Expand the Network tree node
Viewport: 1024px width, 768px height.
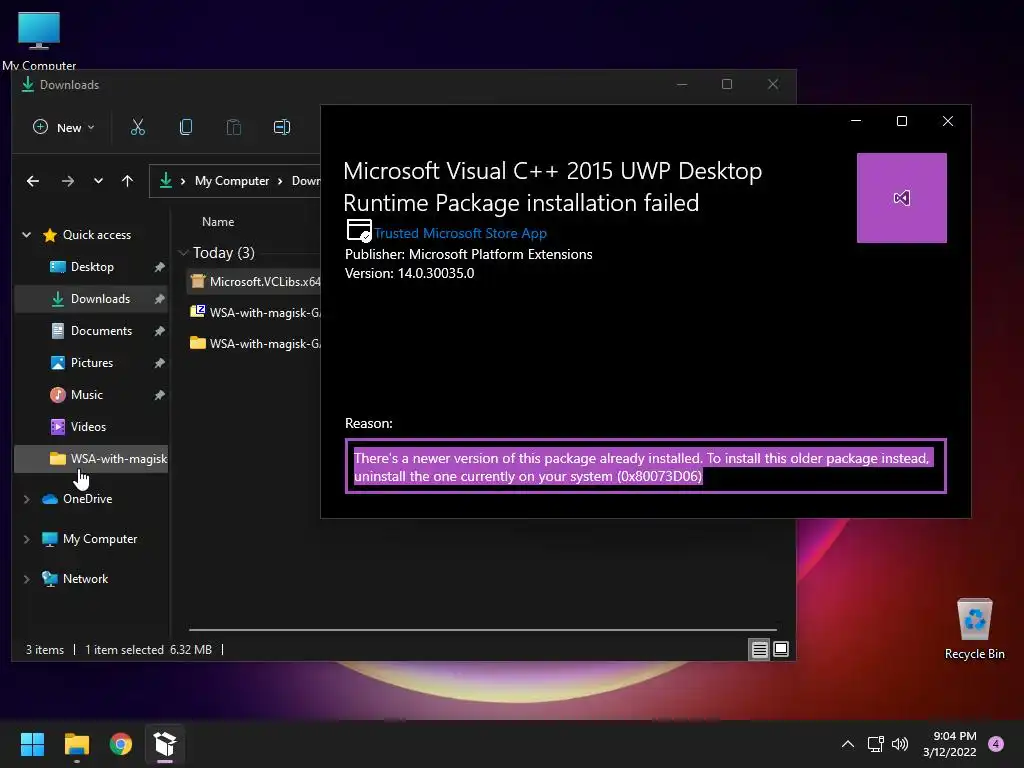coord(27,579)
